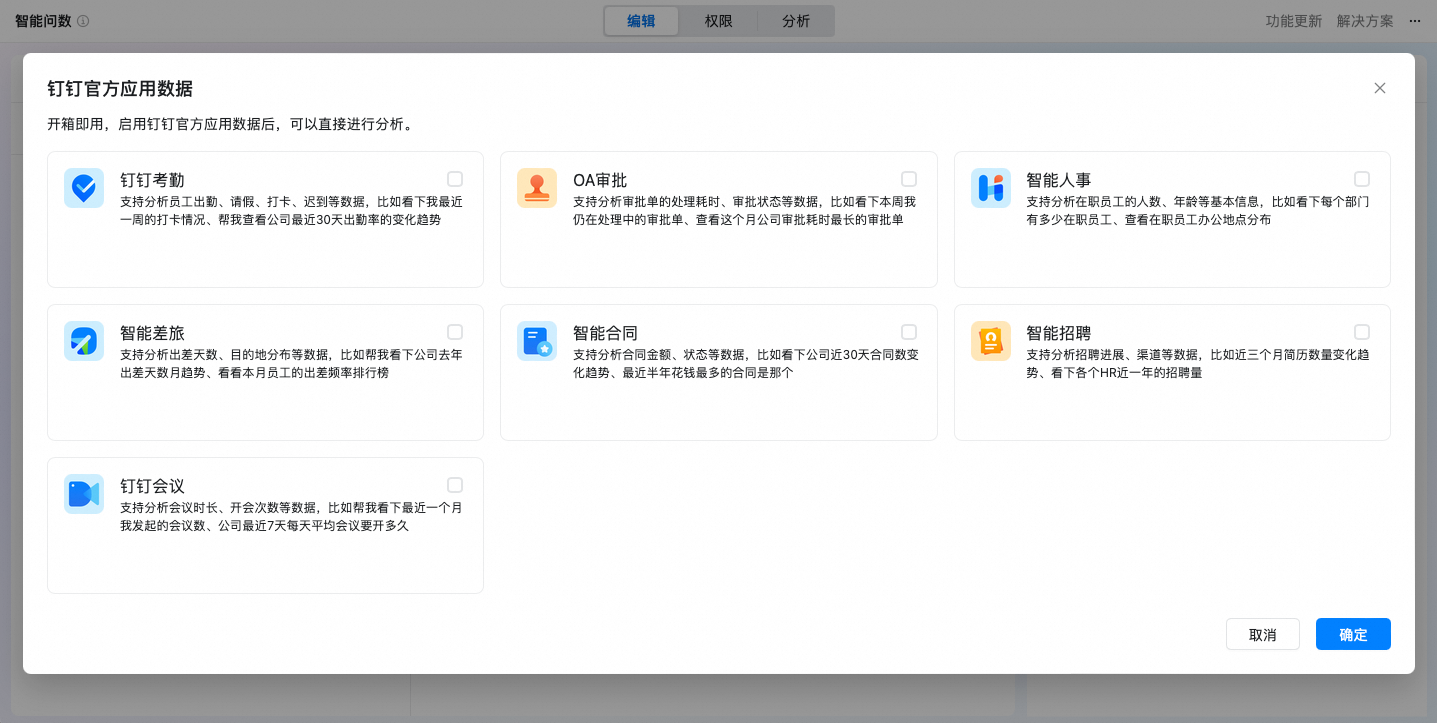Click the 智能人事 card title
Screen dimensions: 1437x723
(x=1059, y=181)
